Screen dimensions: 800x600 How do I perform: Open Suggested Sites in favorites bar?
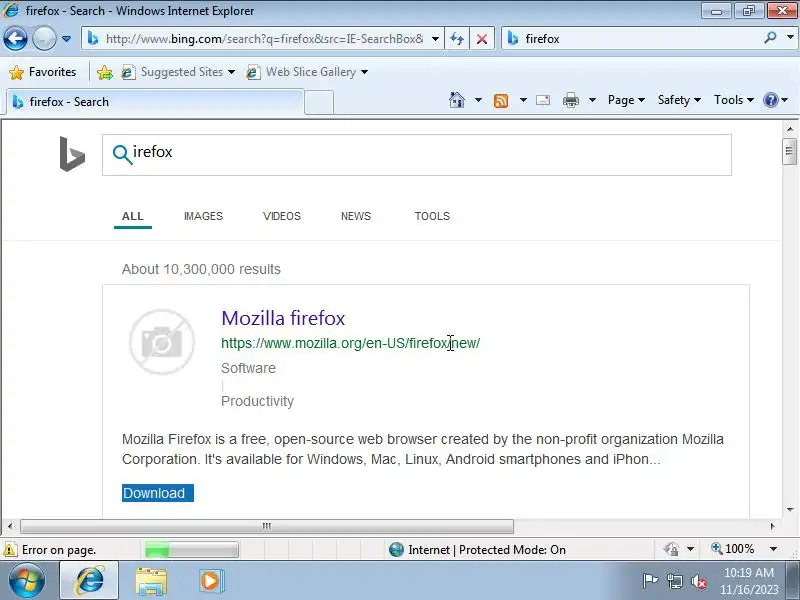(x=178, y=72)
